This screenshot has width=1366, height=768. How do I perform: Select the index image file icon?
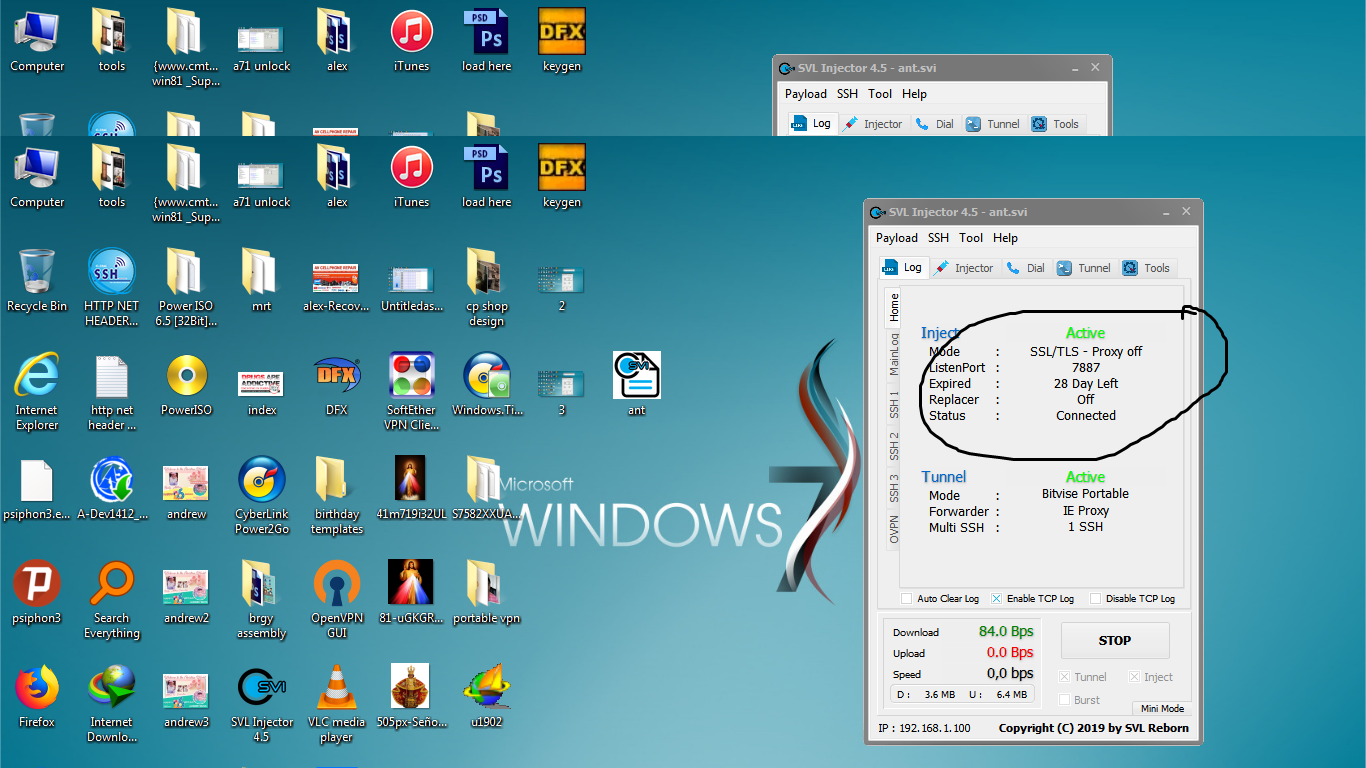[262, 384]
